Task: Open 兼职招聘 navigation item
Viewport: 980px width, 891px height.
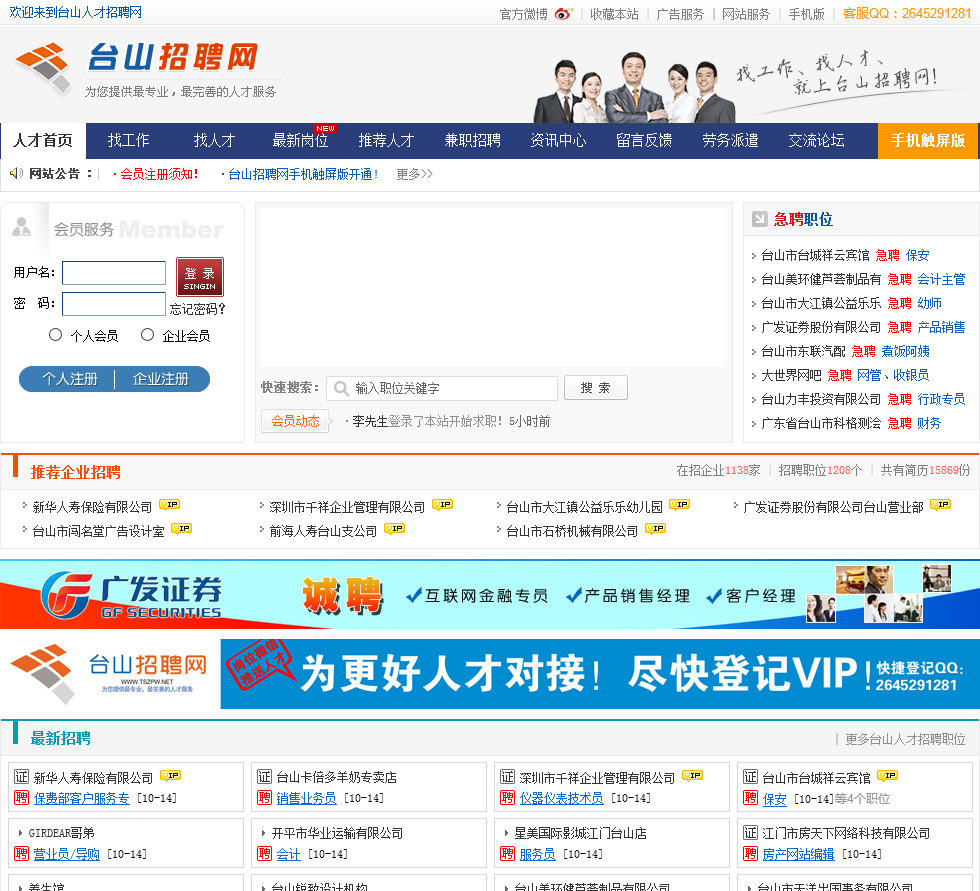Action: click(x=472, y=141)
